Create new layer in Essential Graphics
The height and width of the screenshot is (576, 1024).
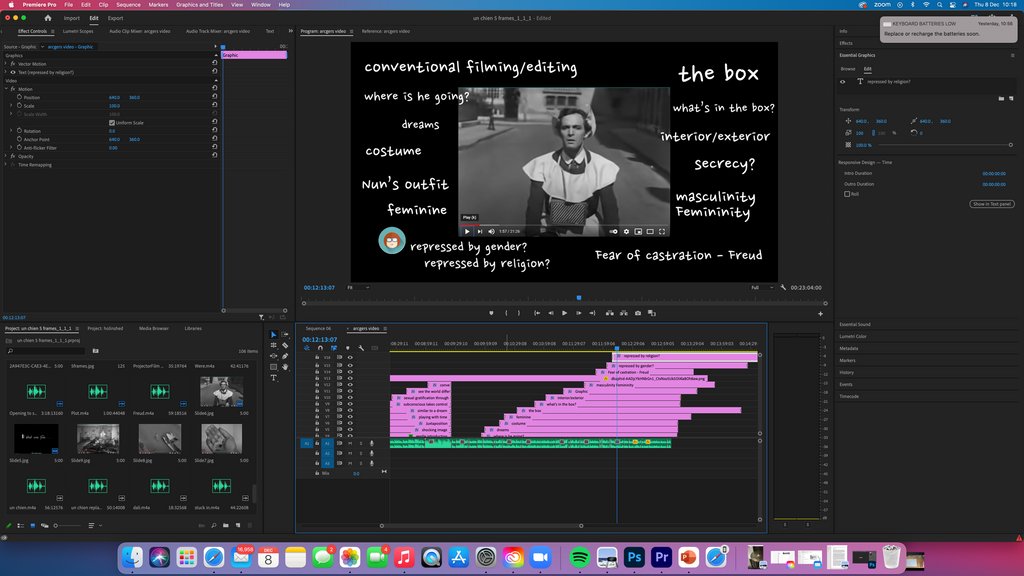pos(1012,99)
